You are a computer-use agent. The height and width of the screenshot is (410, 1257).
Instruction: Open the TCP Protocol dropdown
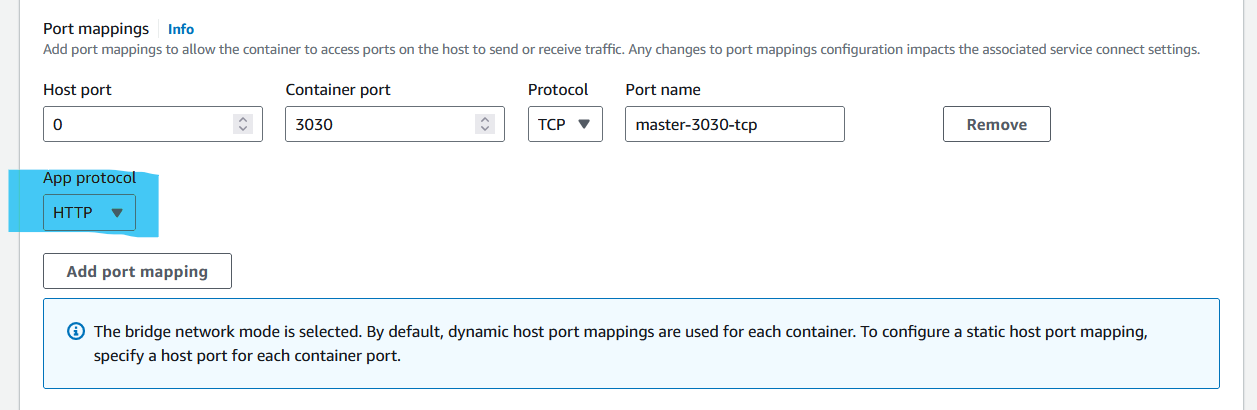tap(565, 124)
